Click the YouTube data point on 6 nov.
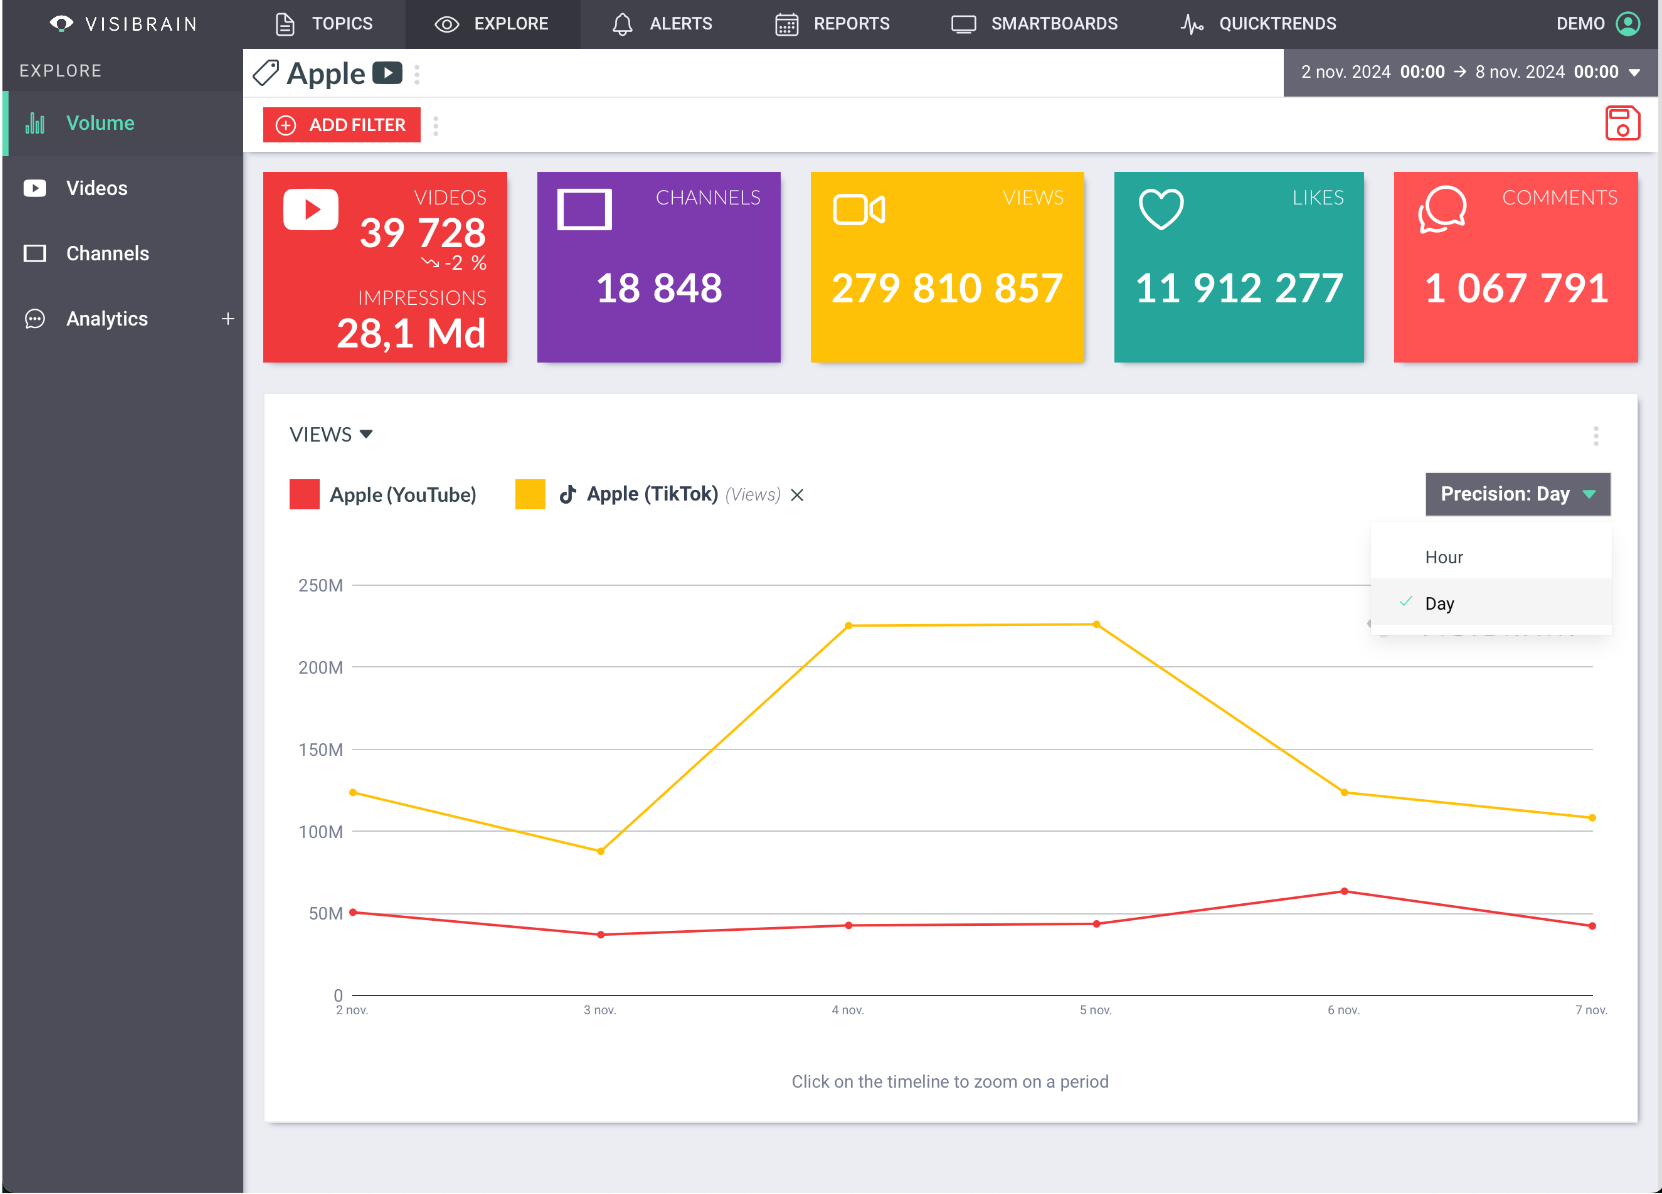This screenshot has height=1194, width=1662. pos(1344,891)
